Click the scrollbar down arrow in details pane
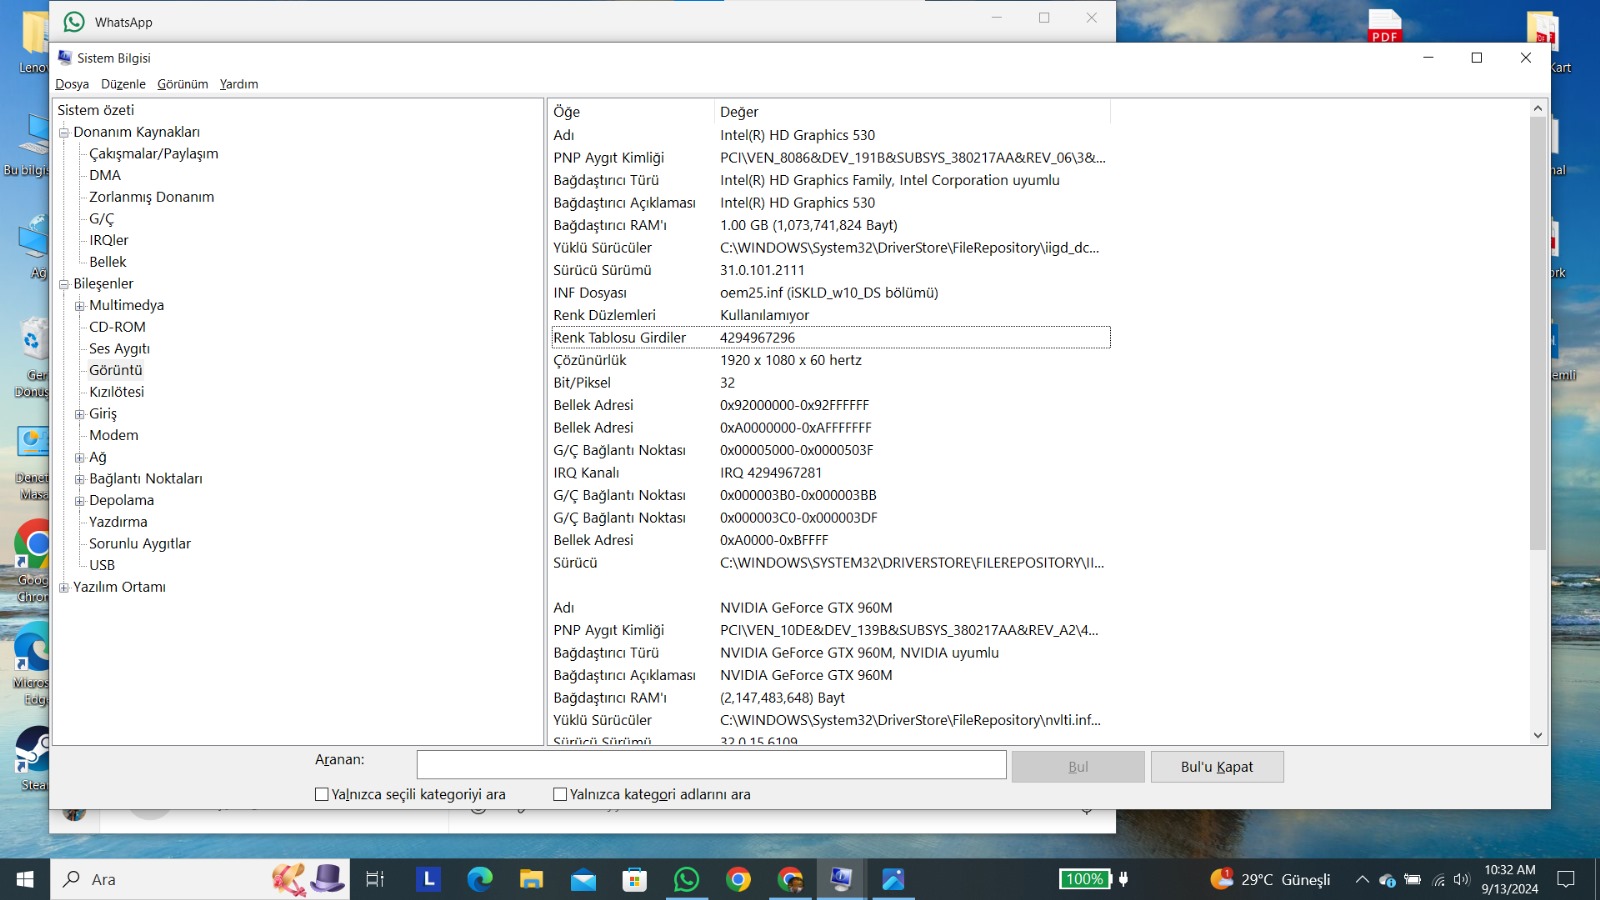This screenshot has width=1600, height=900. click(x=1538, y=735)
